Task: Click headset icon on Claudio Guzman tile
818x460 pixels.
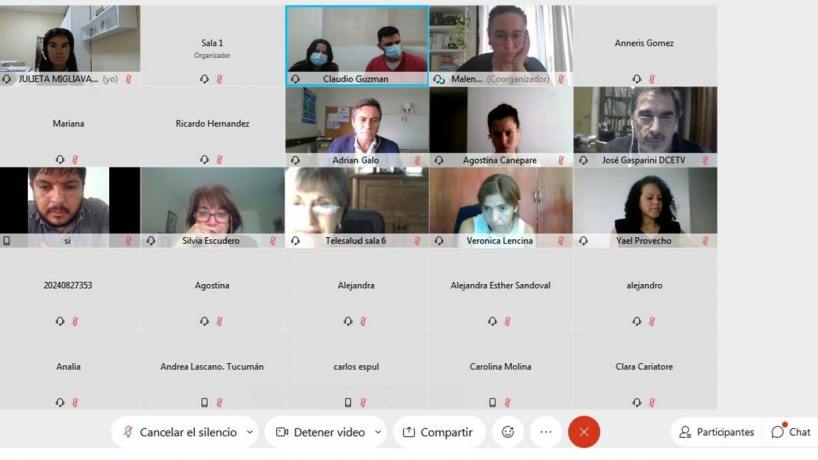Action: [295, 79]
